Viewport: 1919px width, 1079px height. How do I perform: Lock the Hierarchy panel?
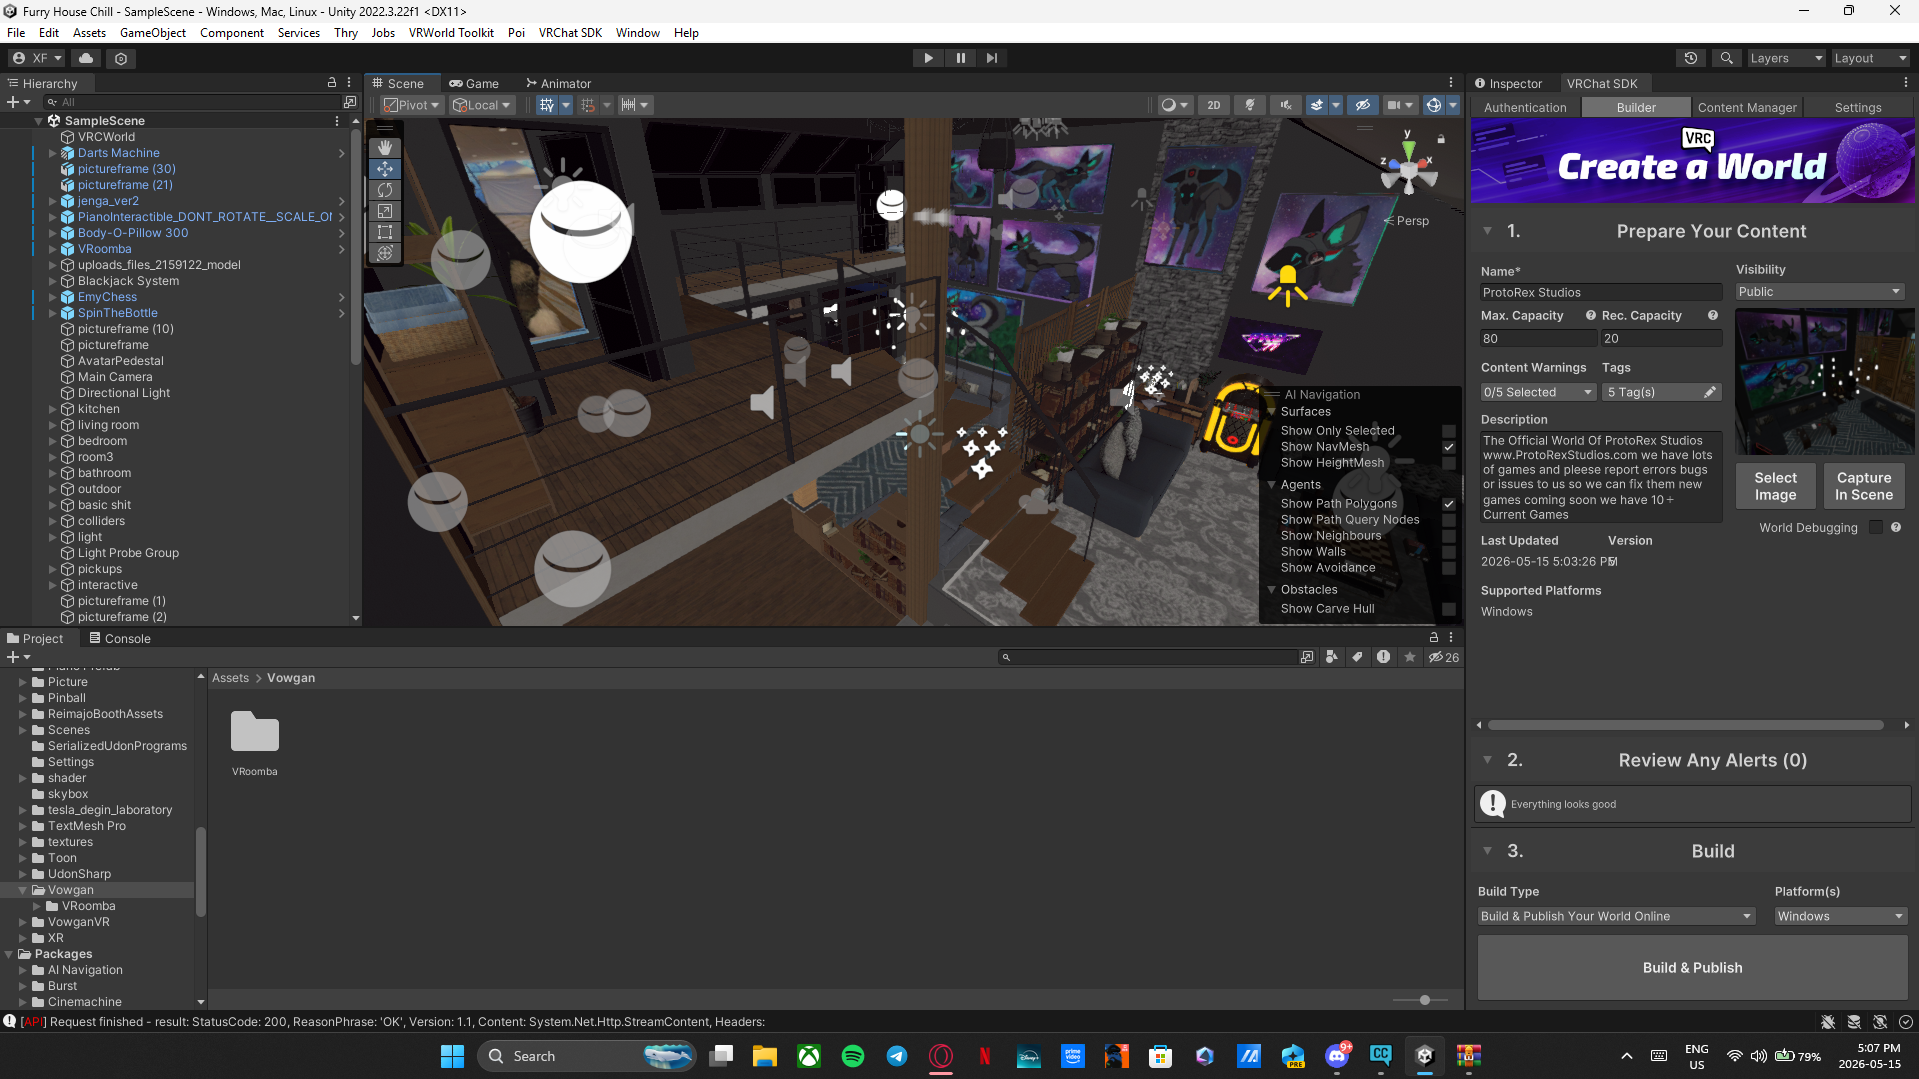point(332,83)
